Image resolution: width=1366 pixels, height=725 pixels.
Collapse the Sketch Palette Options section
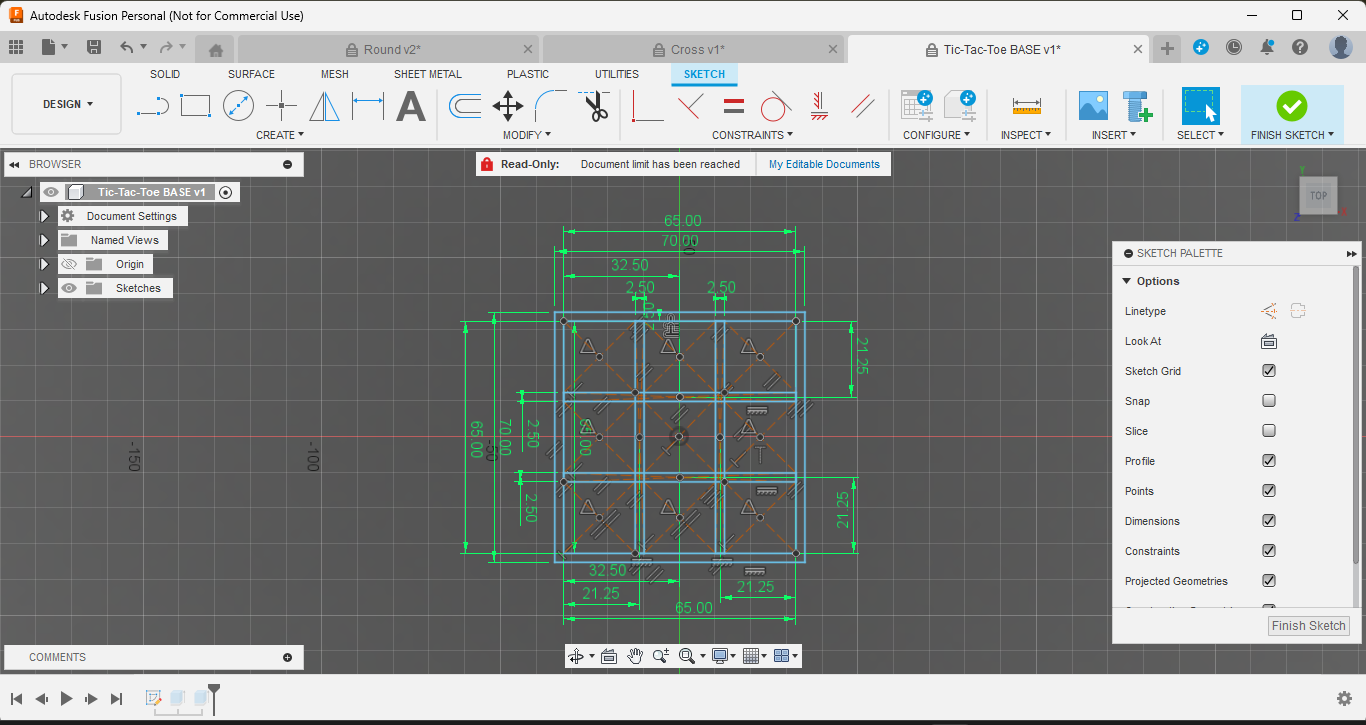[x=1127, y=281]
